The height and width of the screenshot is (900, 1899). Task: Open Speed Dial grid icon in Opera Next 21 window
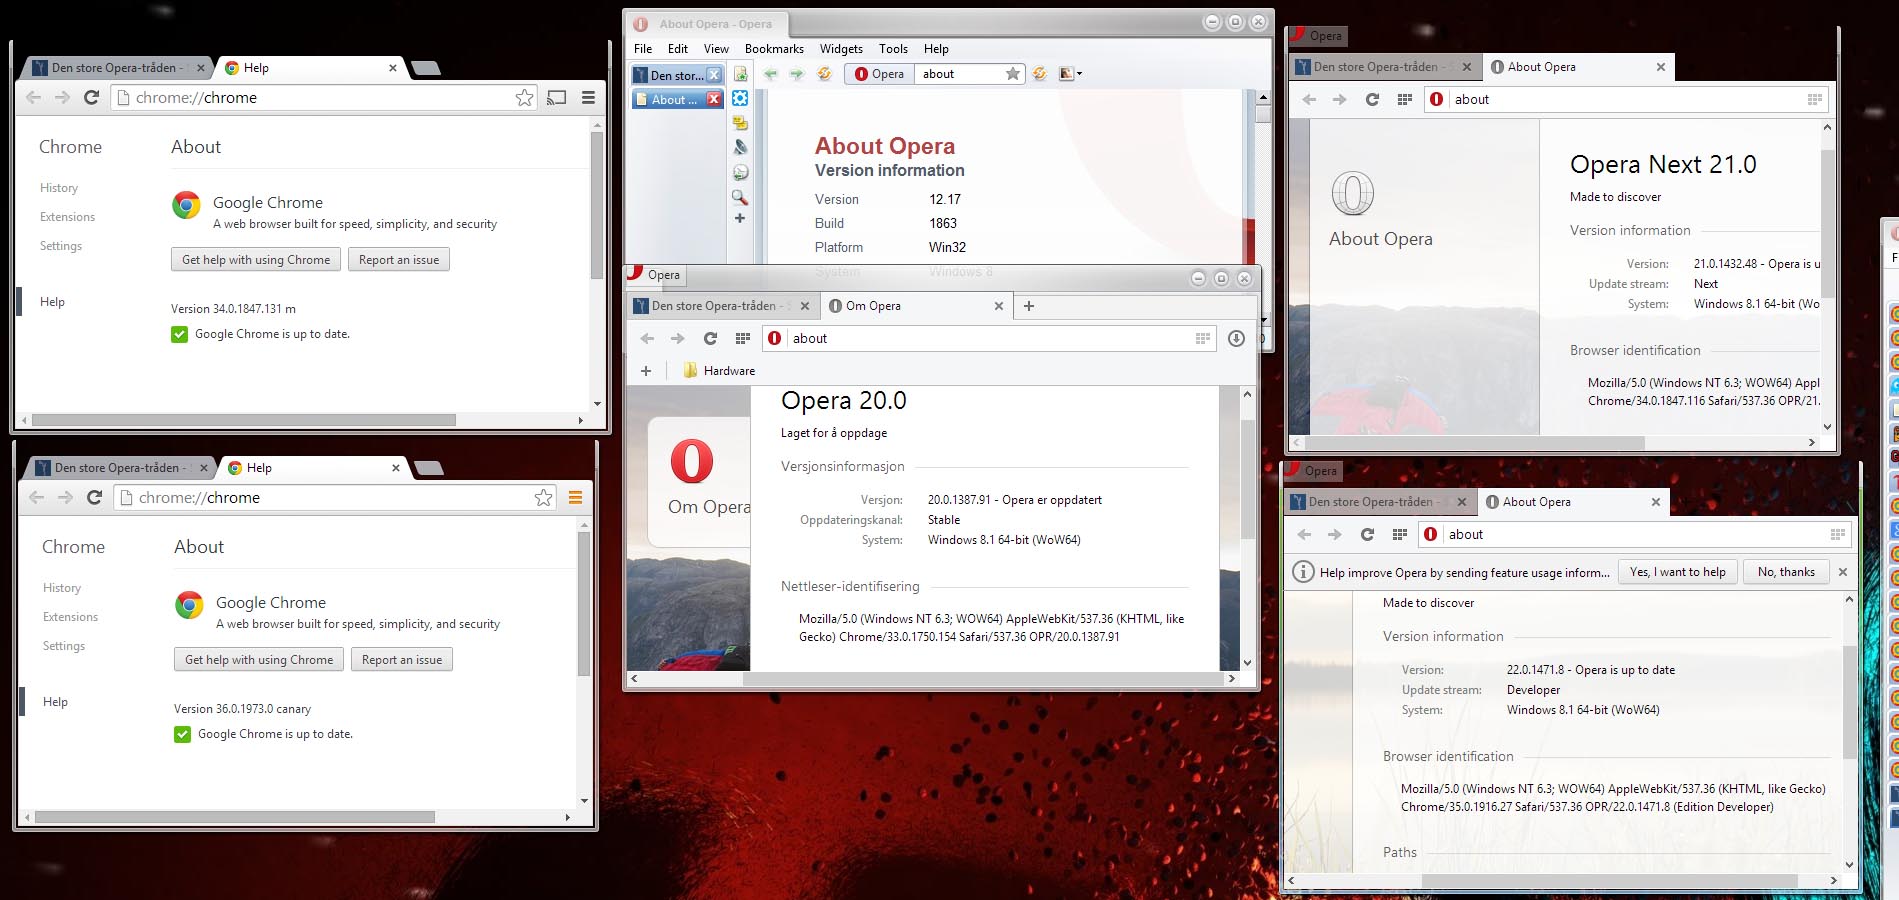tap(1404, 99)
